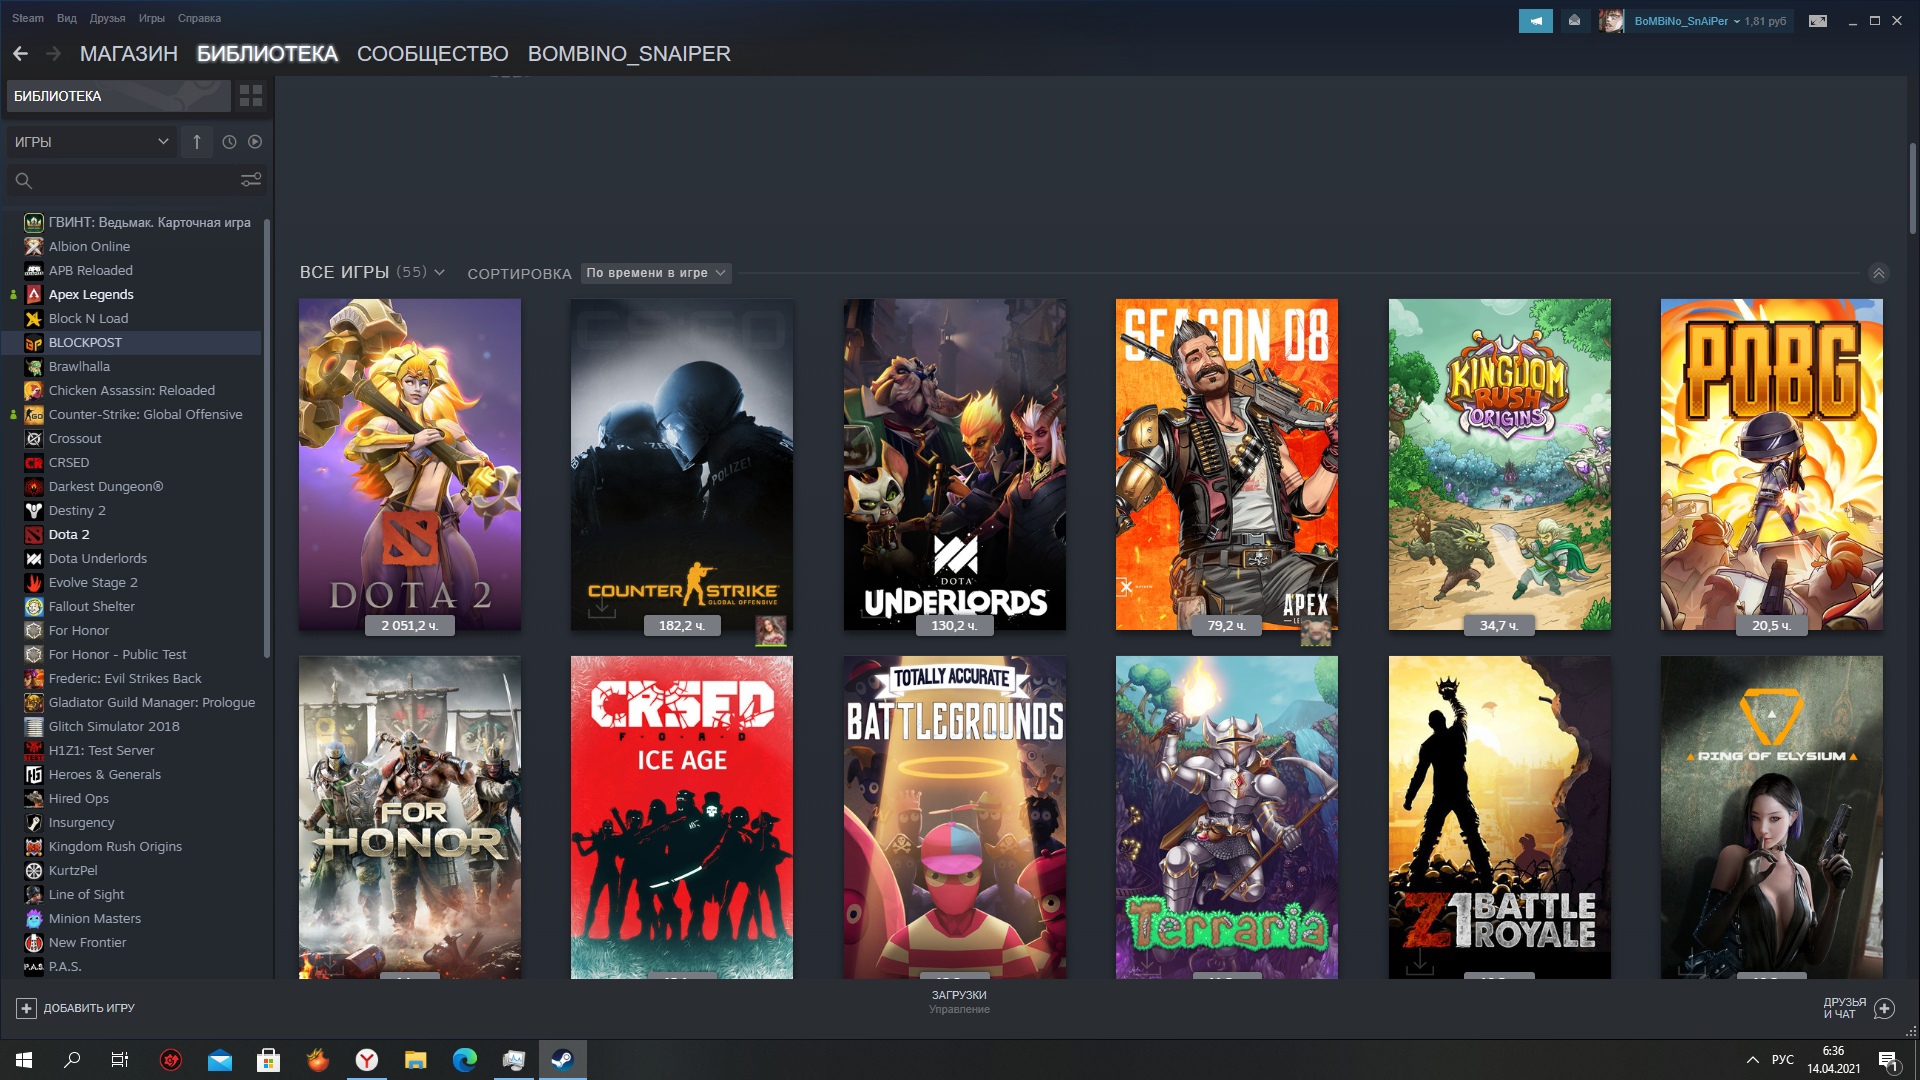Select Counter-Strike: Global Offensive in sidebar
The height and width of the screenshot is (1080, 1920).
(x=145, y=414)
